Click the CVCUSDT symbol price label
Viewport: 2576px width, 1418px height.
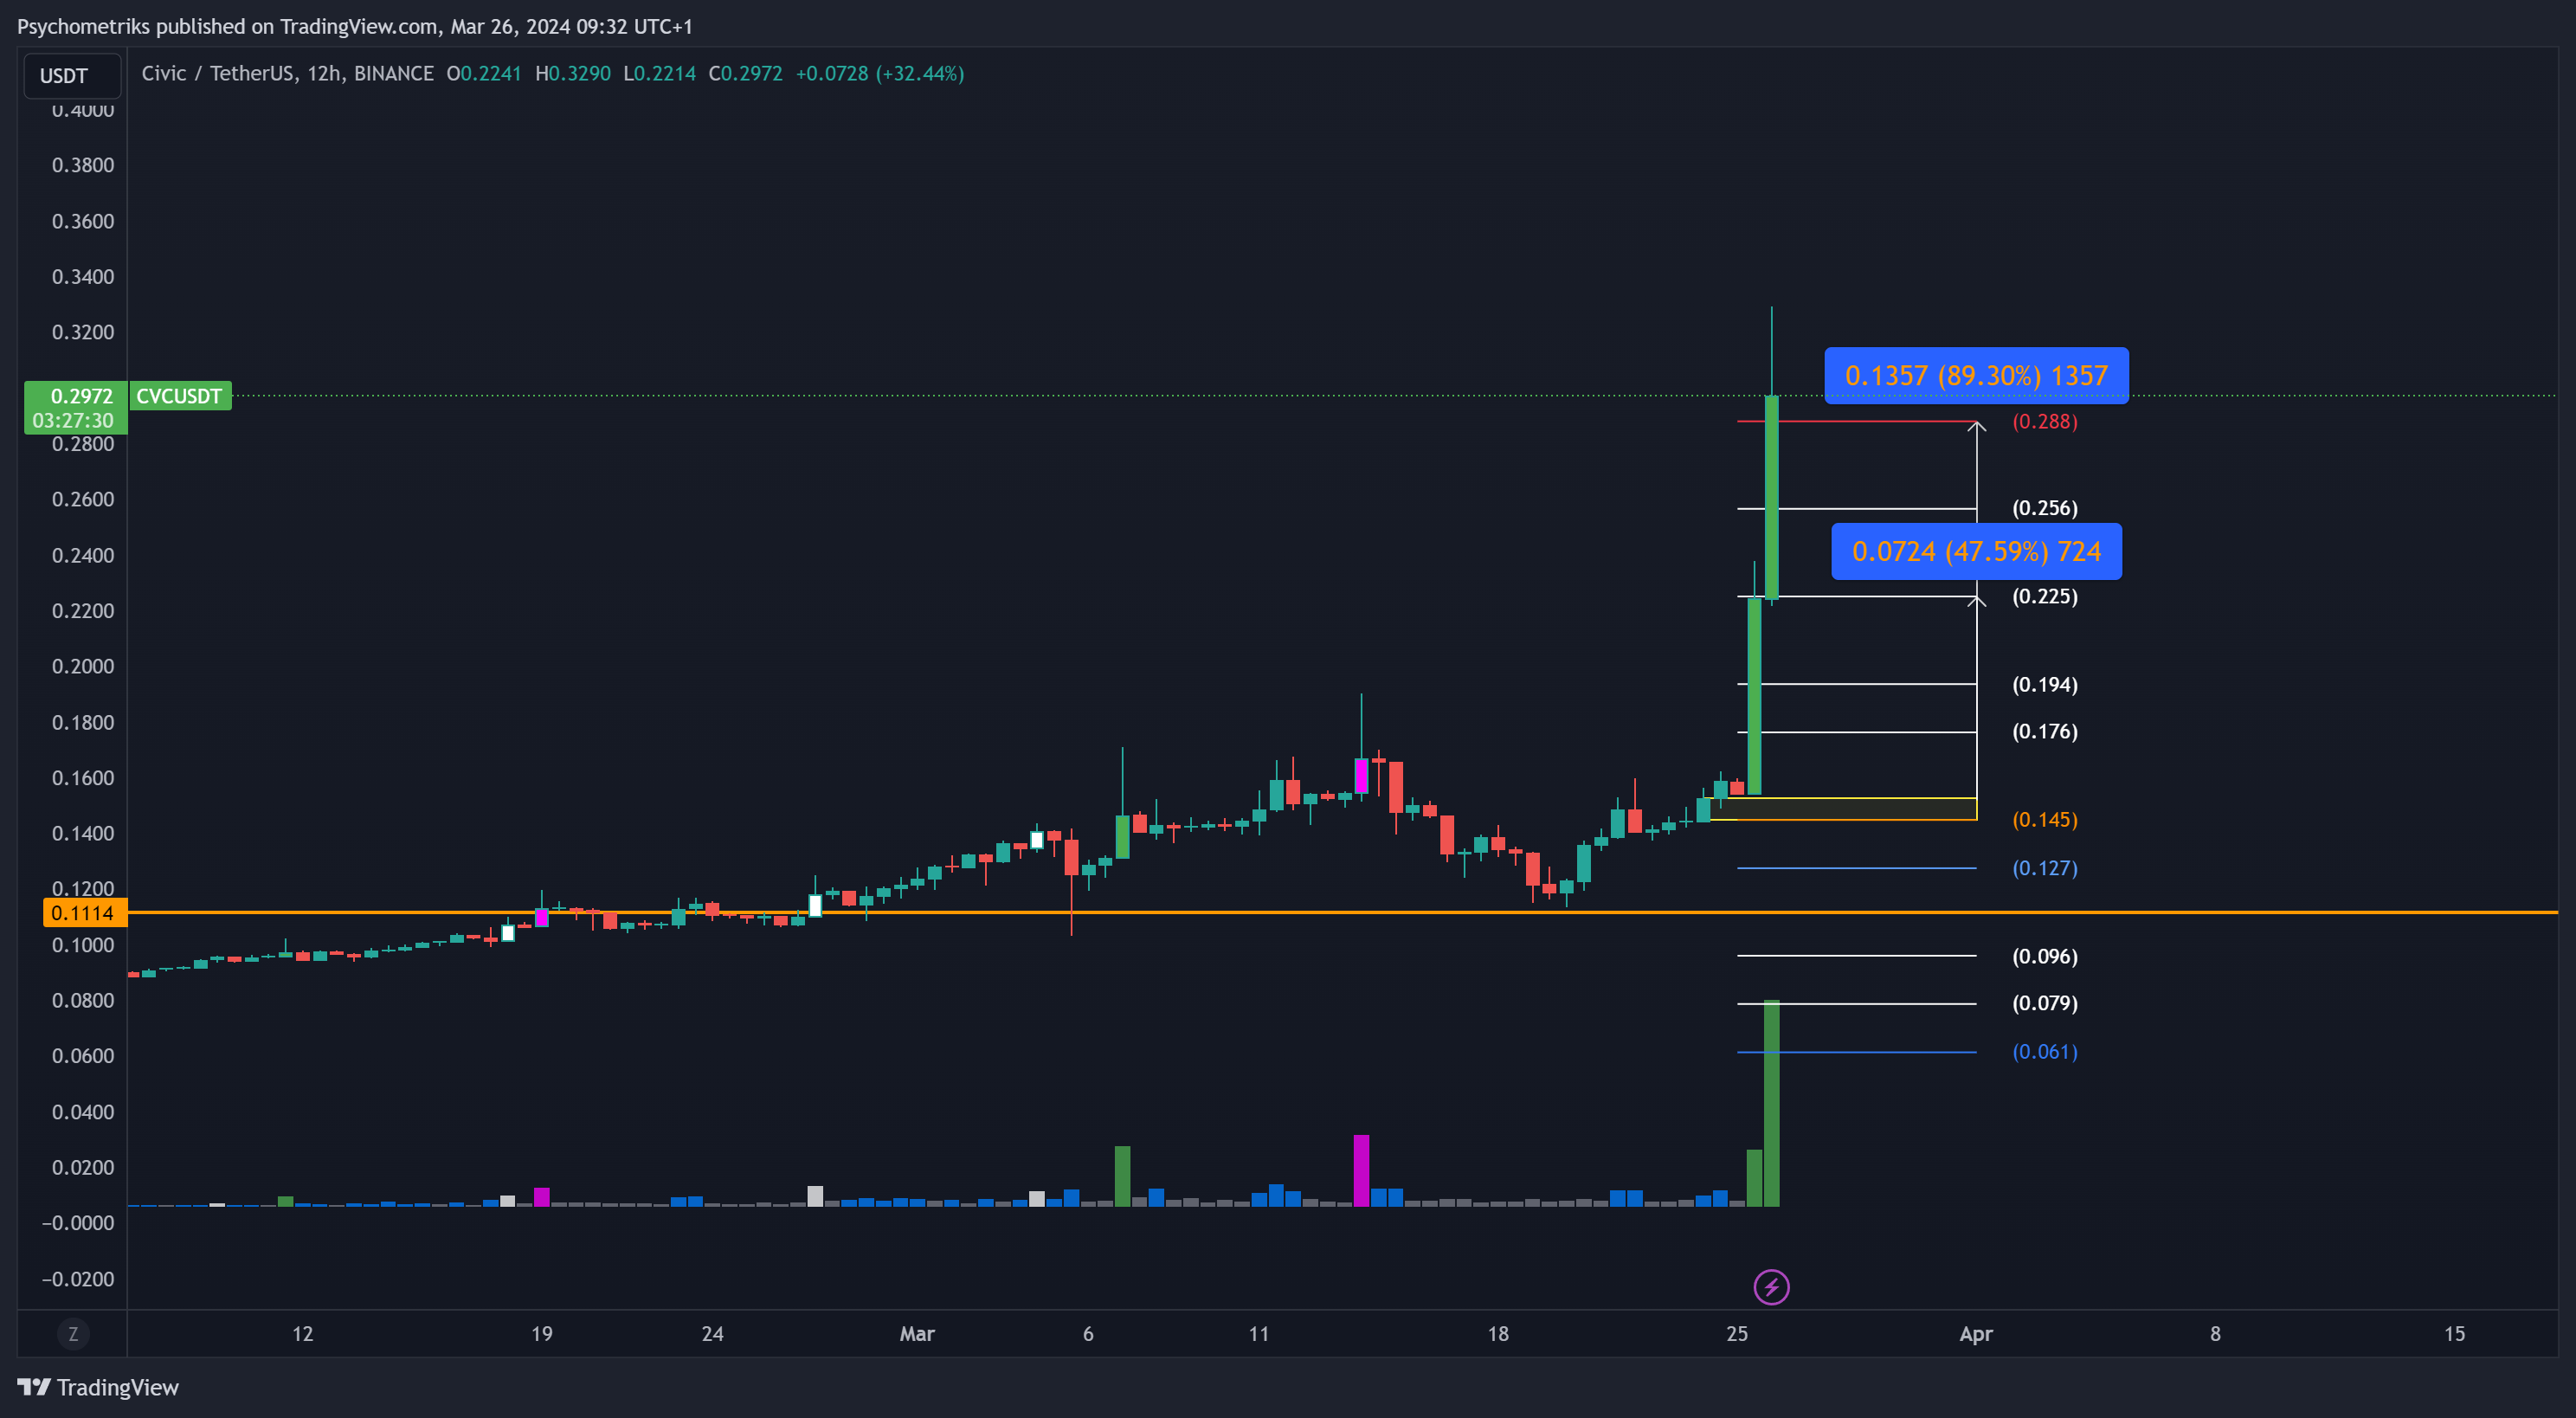coord(180,396)
